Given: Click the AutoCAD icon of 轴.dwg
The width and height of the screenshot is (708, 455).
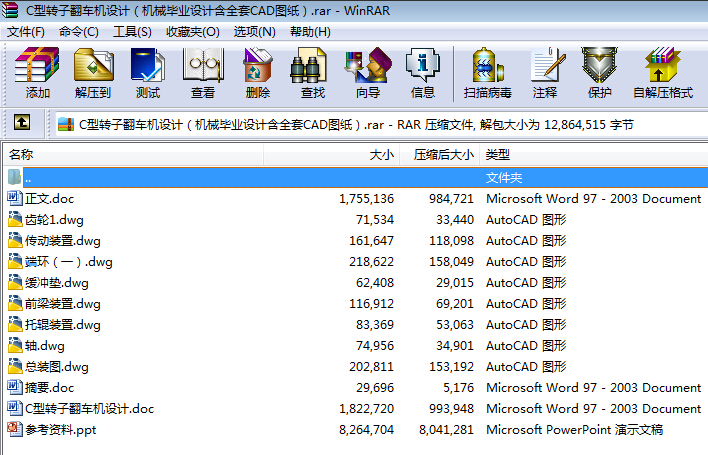Looking at the screenshot, I should [x=14, y=345].
